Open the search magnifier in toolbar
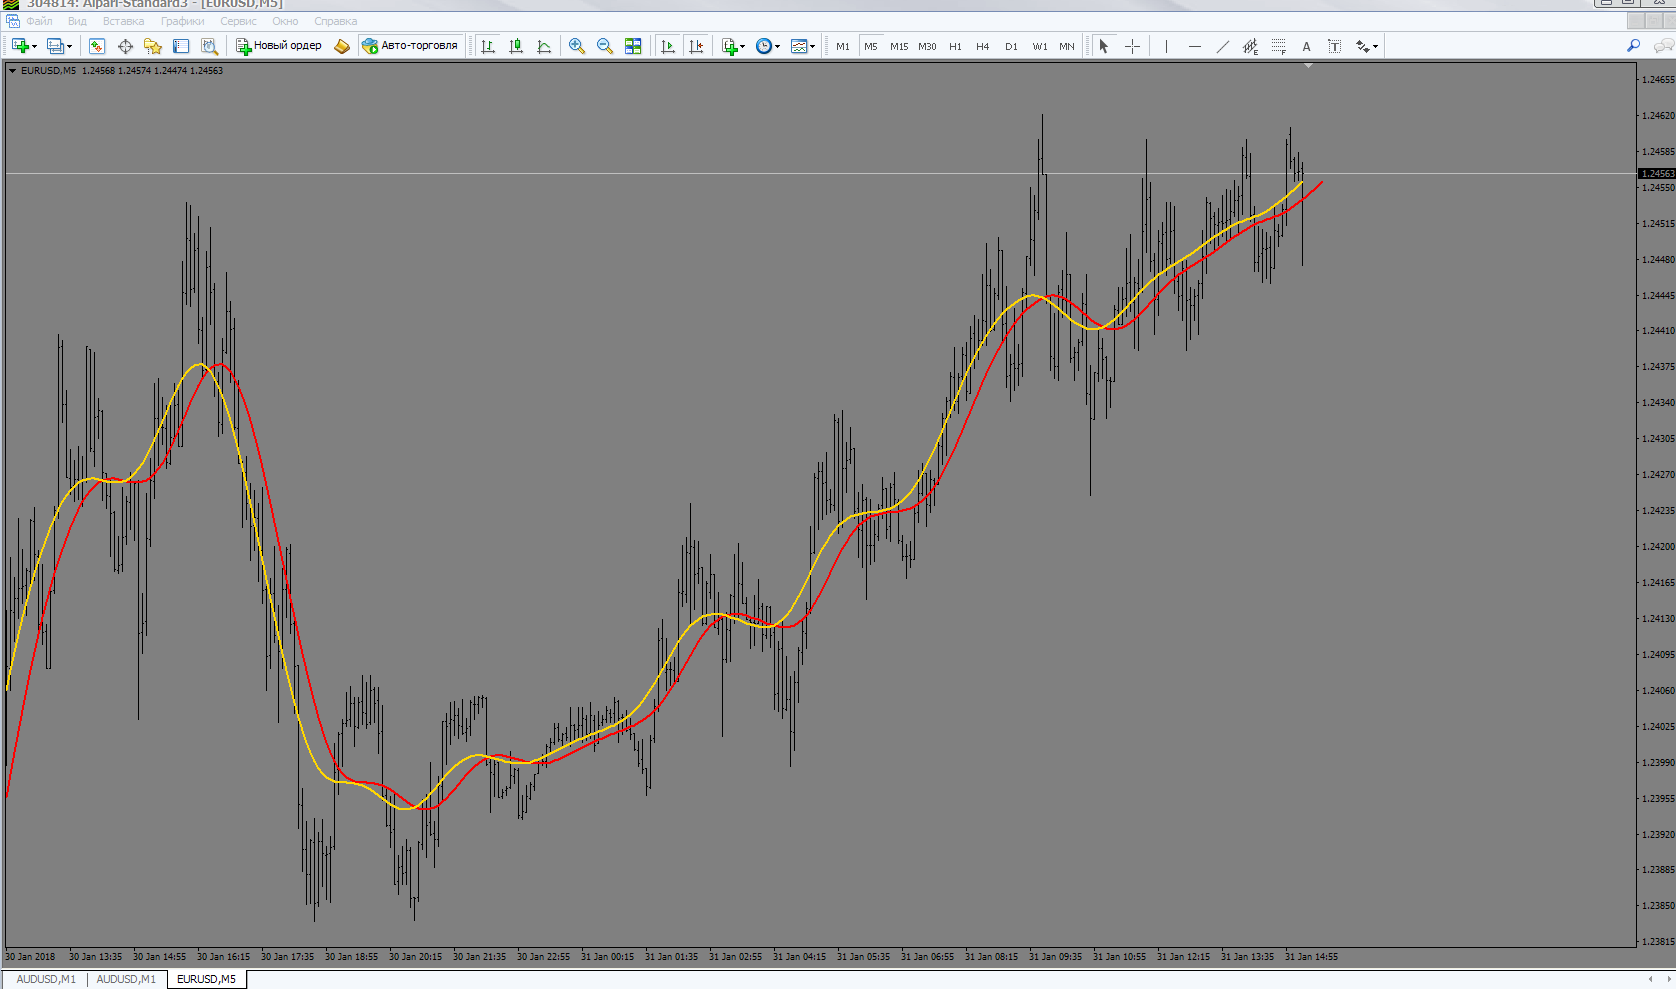 [x=1633, y=46]
